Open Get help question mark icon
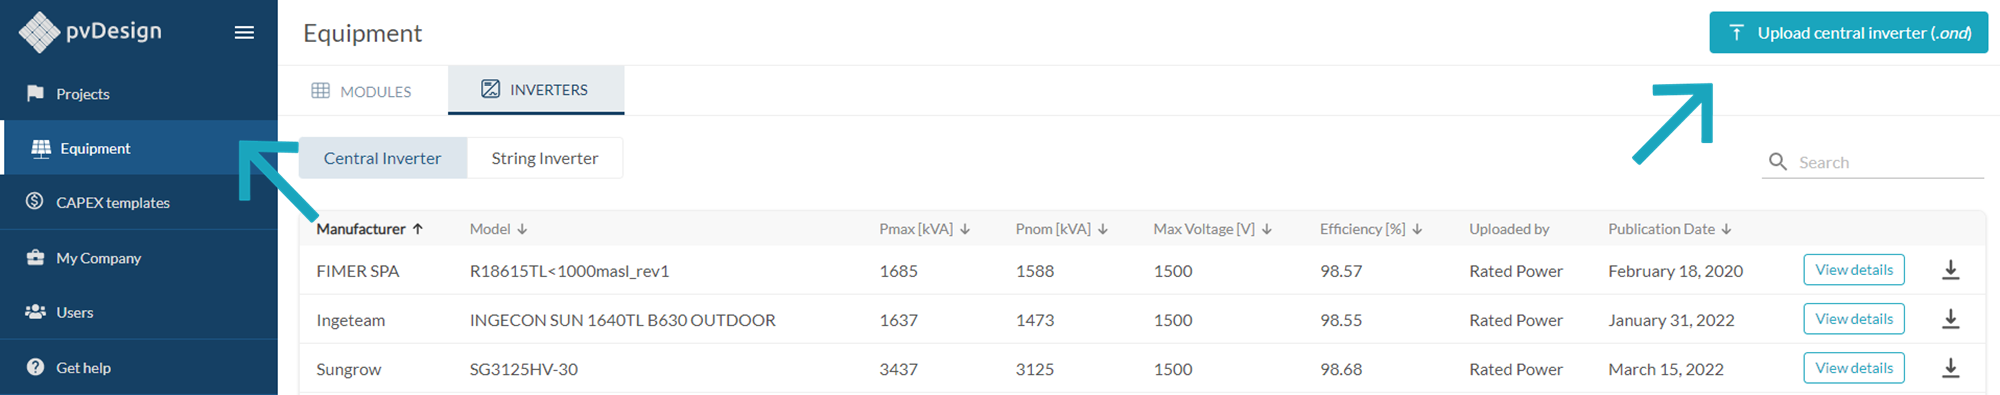 (35, 367)
